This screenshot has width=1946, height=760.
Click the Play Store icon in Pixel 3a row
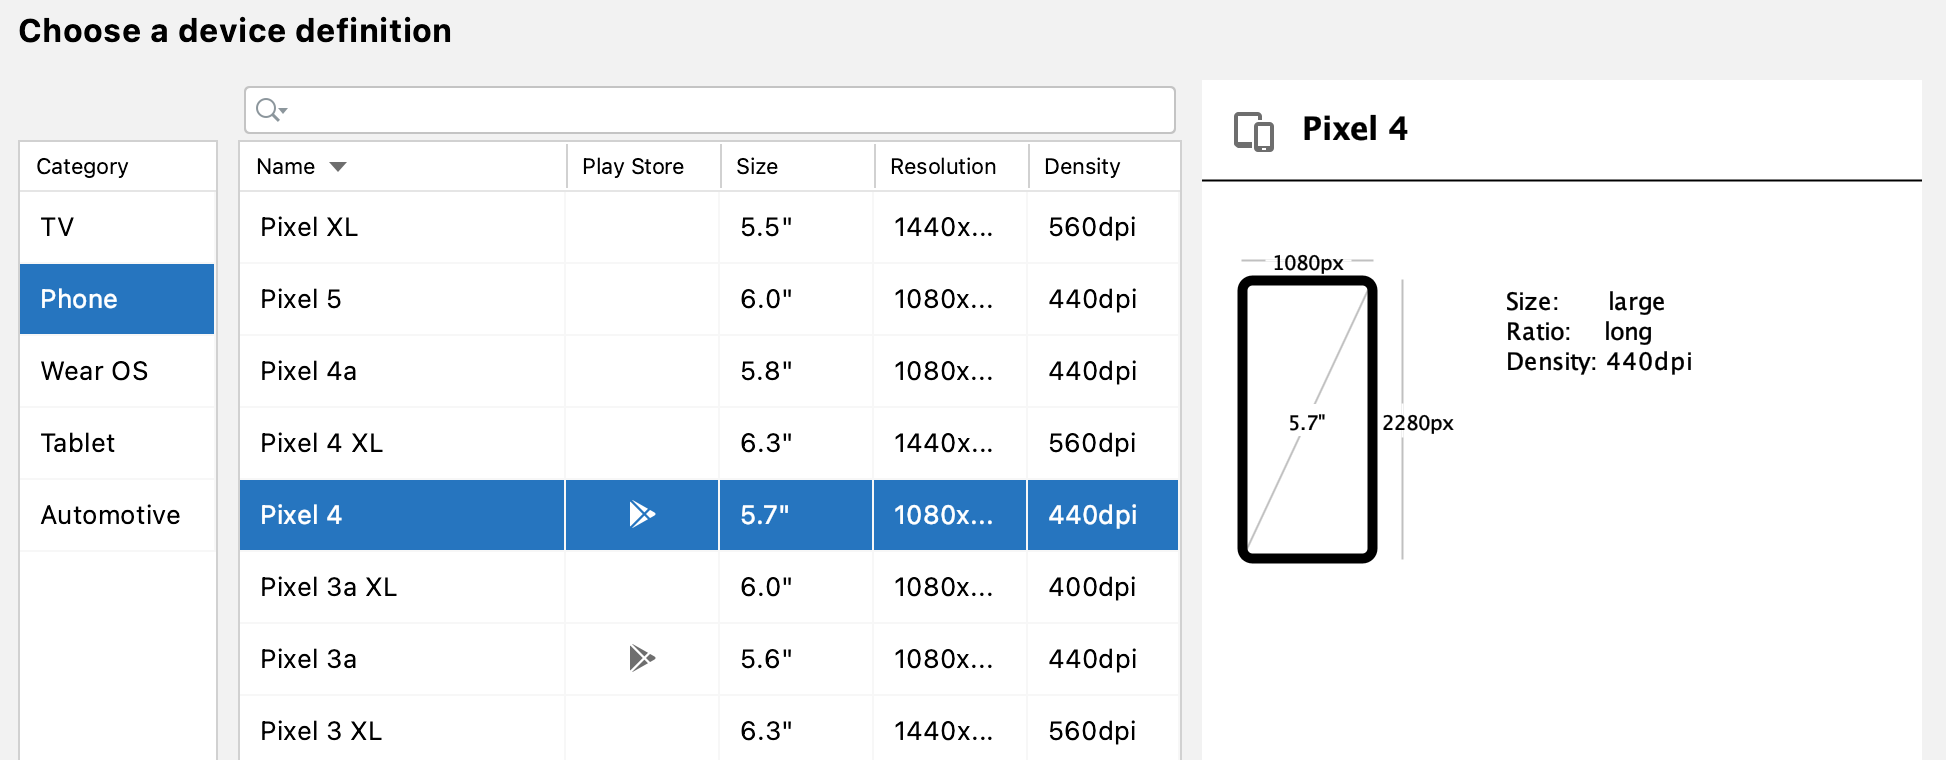click(x=641, y=658)
